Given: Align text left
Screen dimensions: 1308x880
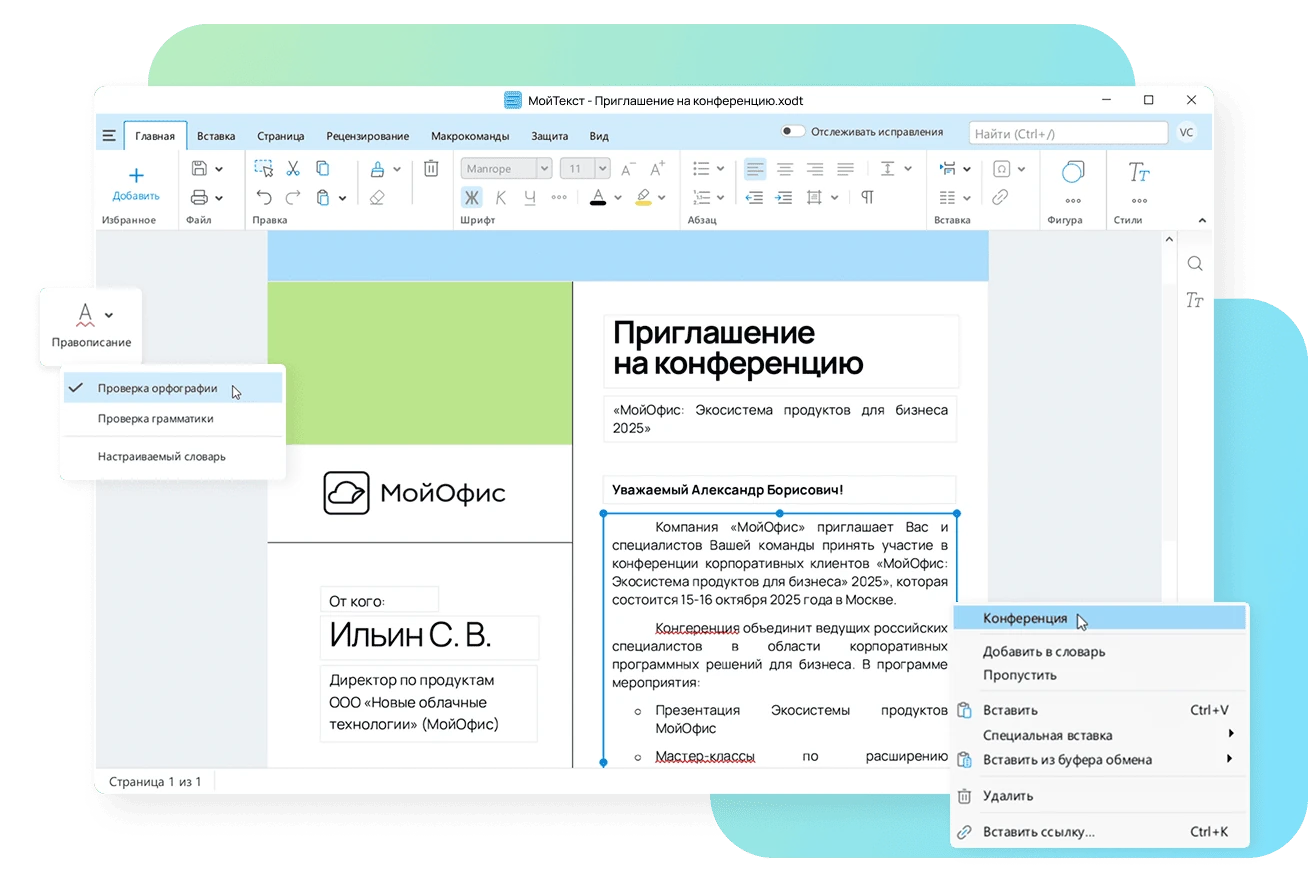Looking at the screenshot, I should tap(755, 169).
